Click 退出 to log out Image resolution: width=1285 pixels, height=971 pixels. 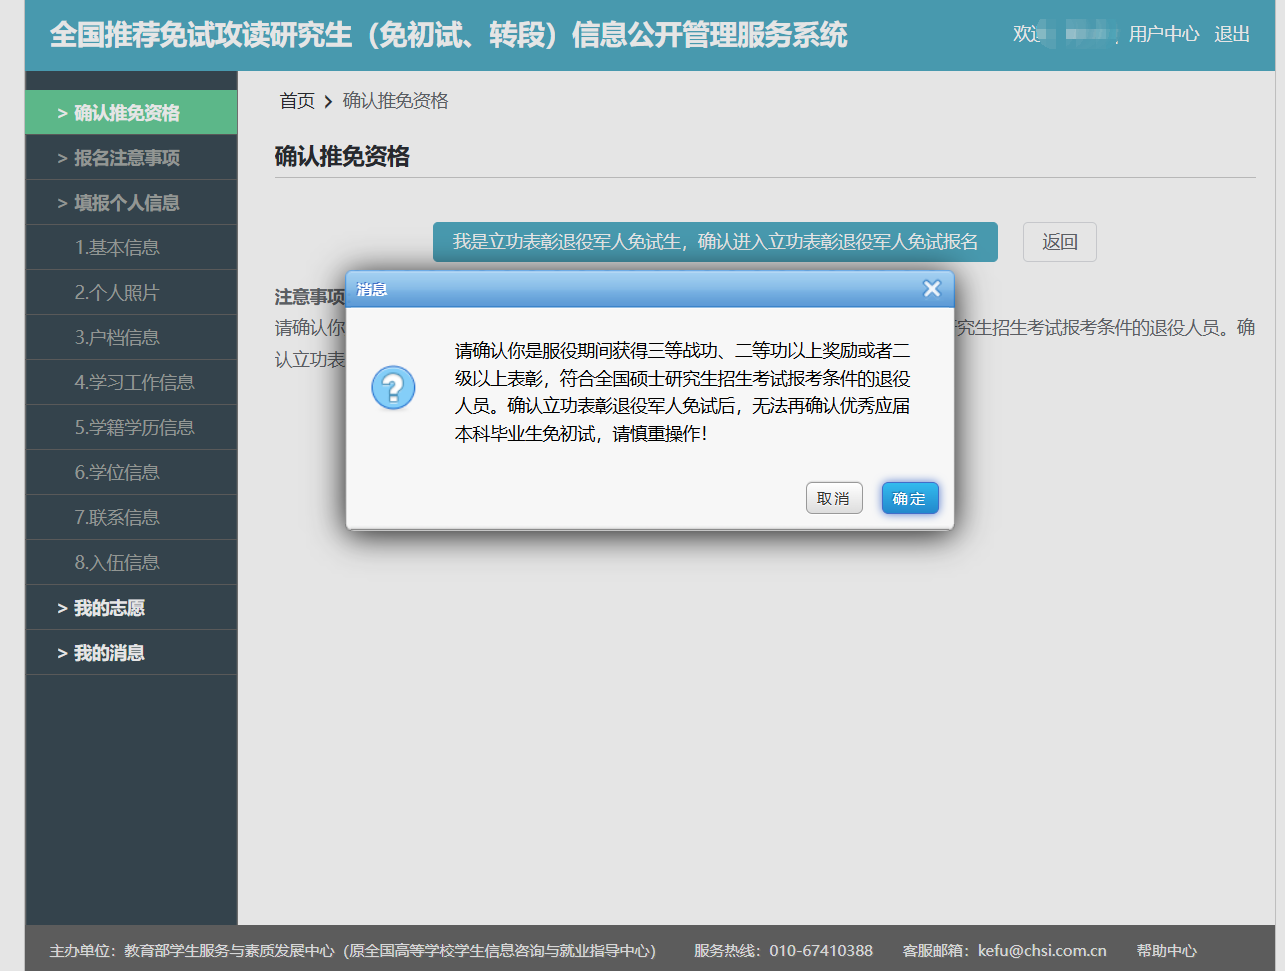(x=1232, y=34)
